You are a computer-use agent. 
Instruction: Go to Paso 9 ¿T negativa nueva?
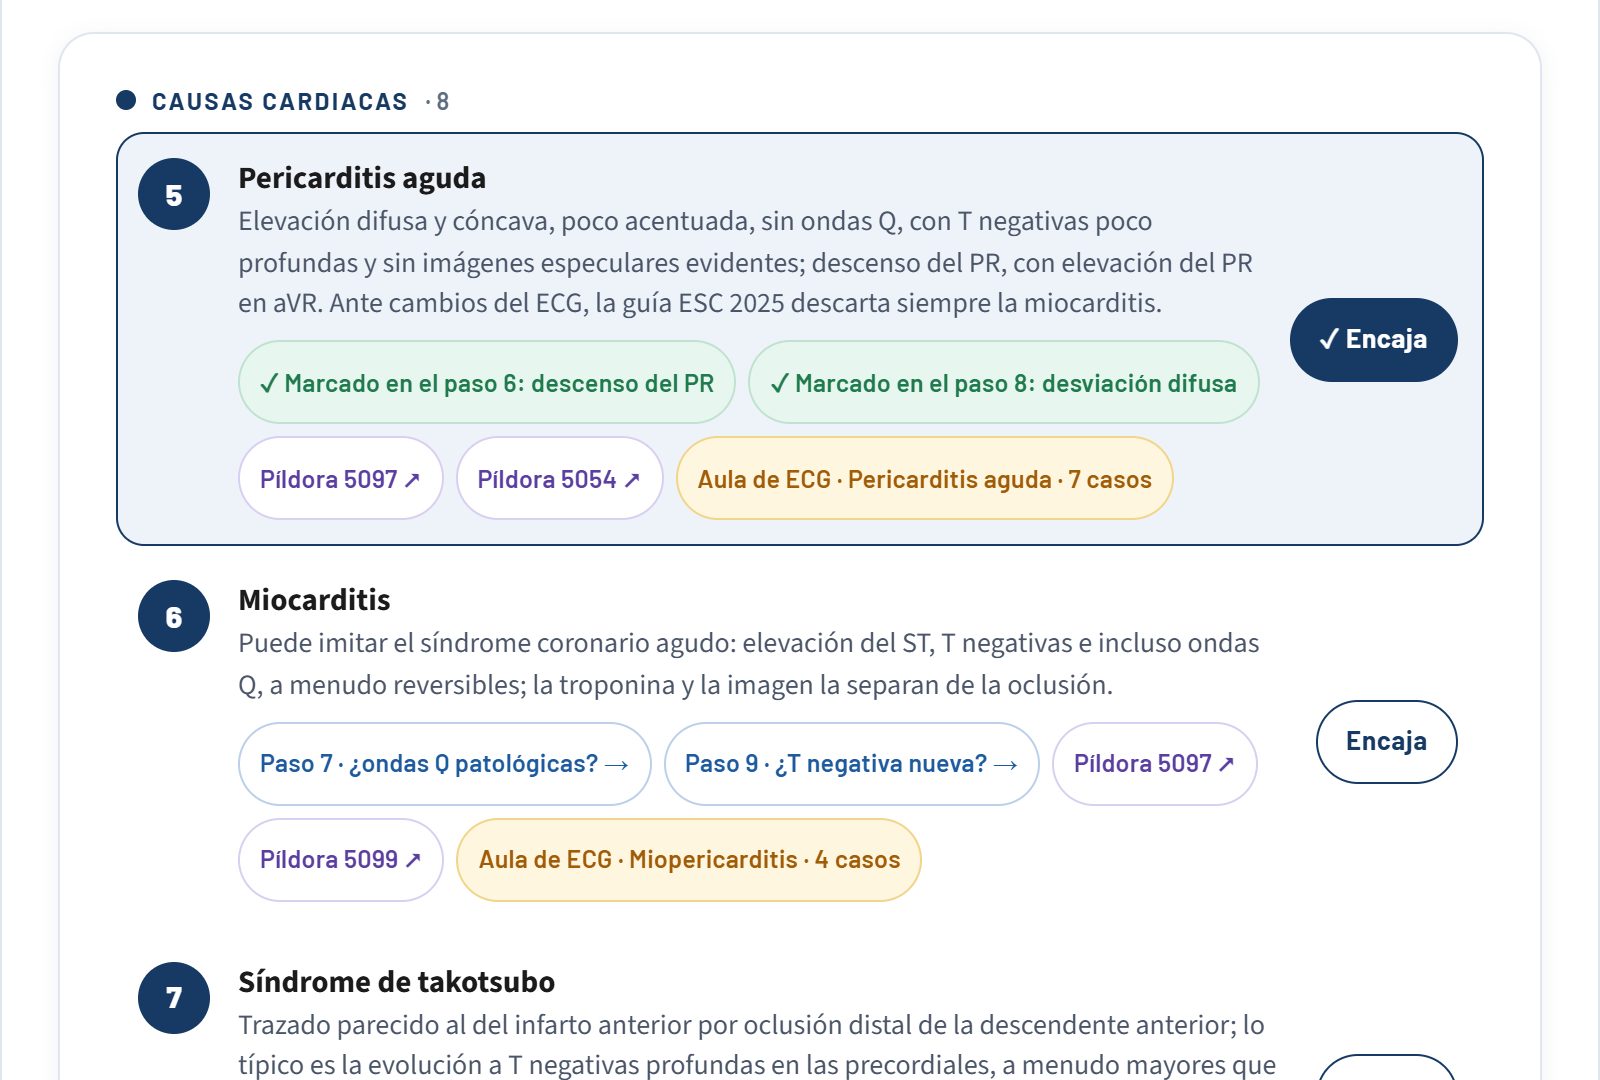[x=851, y=764]
